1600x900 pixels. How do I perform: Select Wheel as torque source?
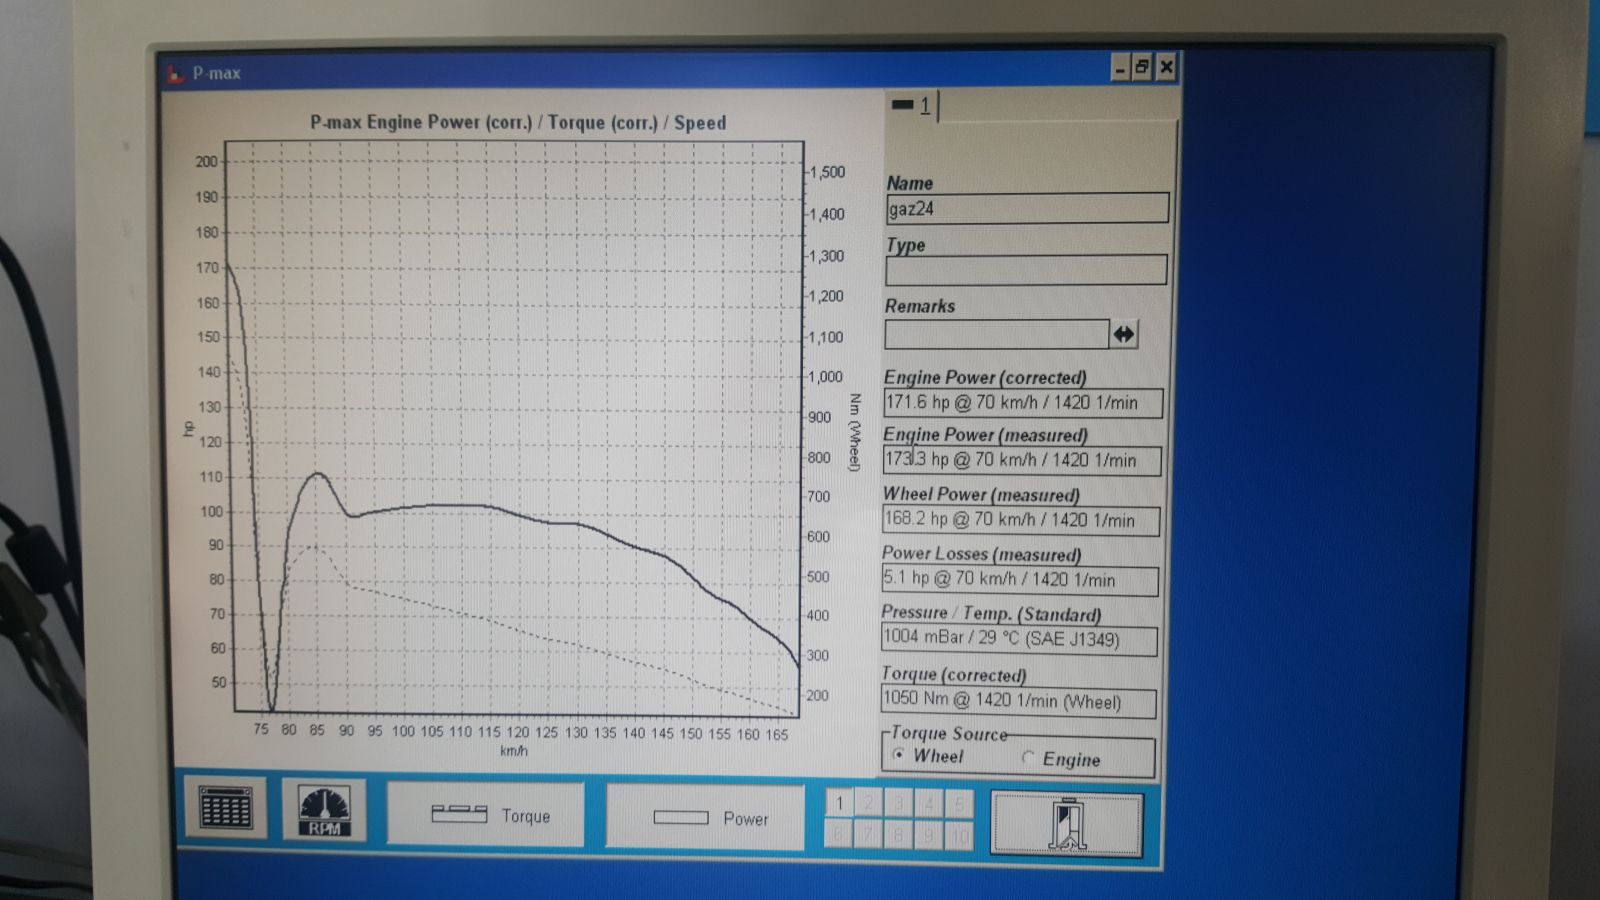(x=898, y=755)
